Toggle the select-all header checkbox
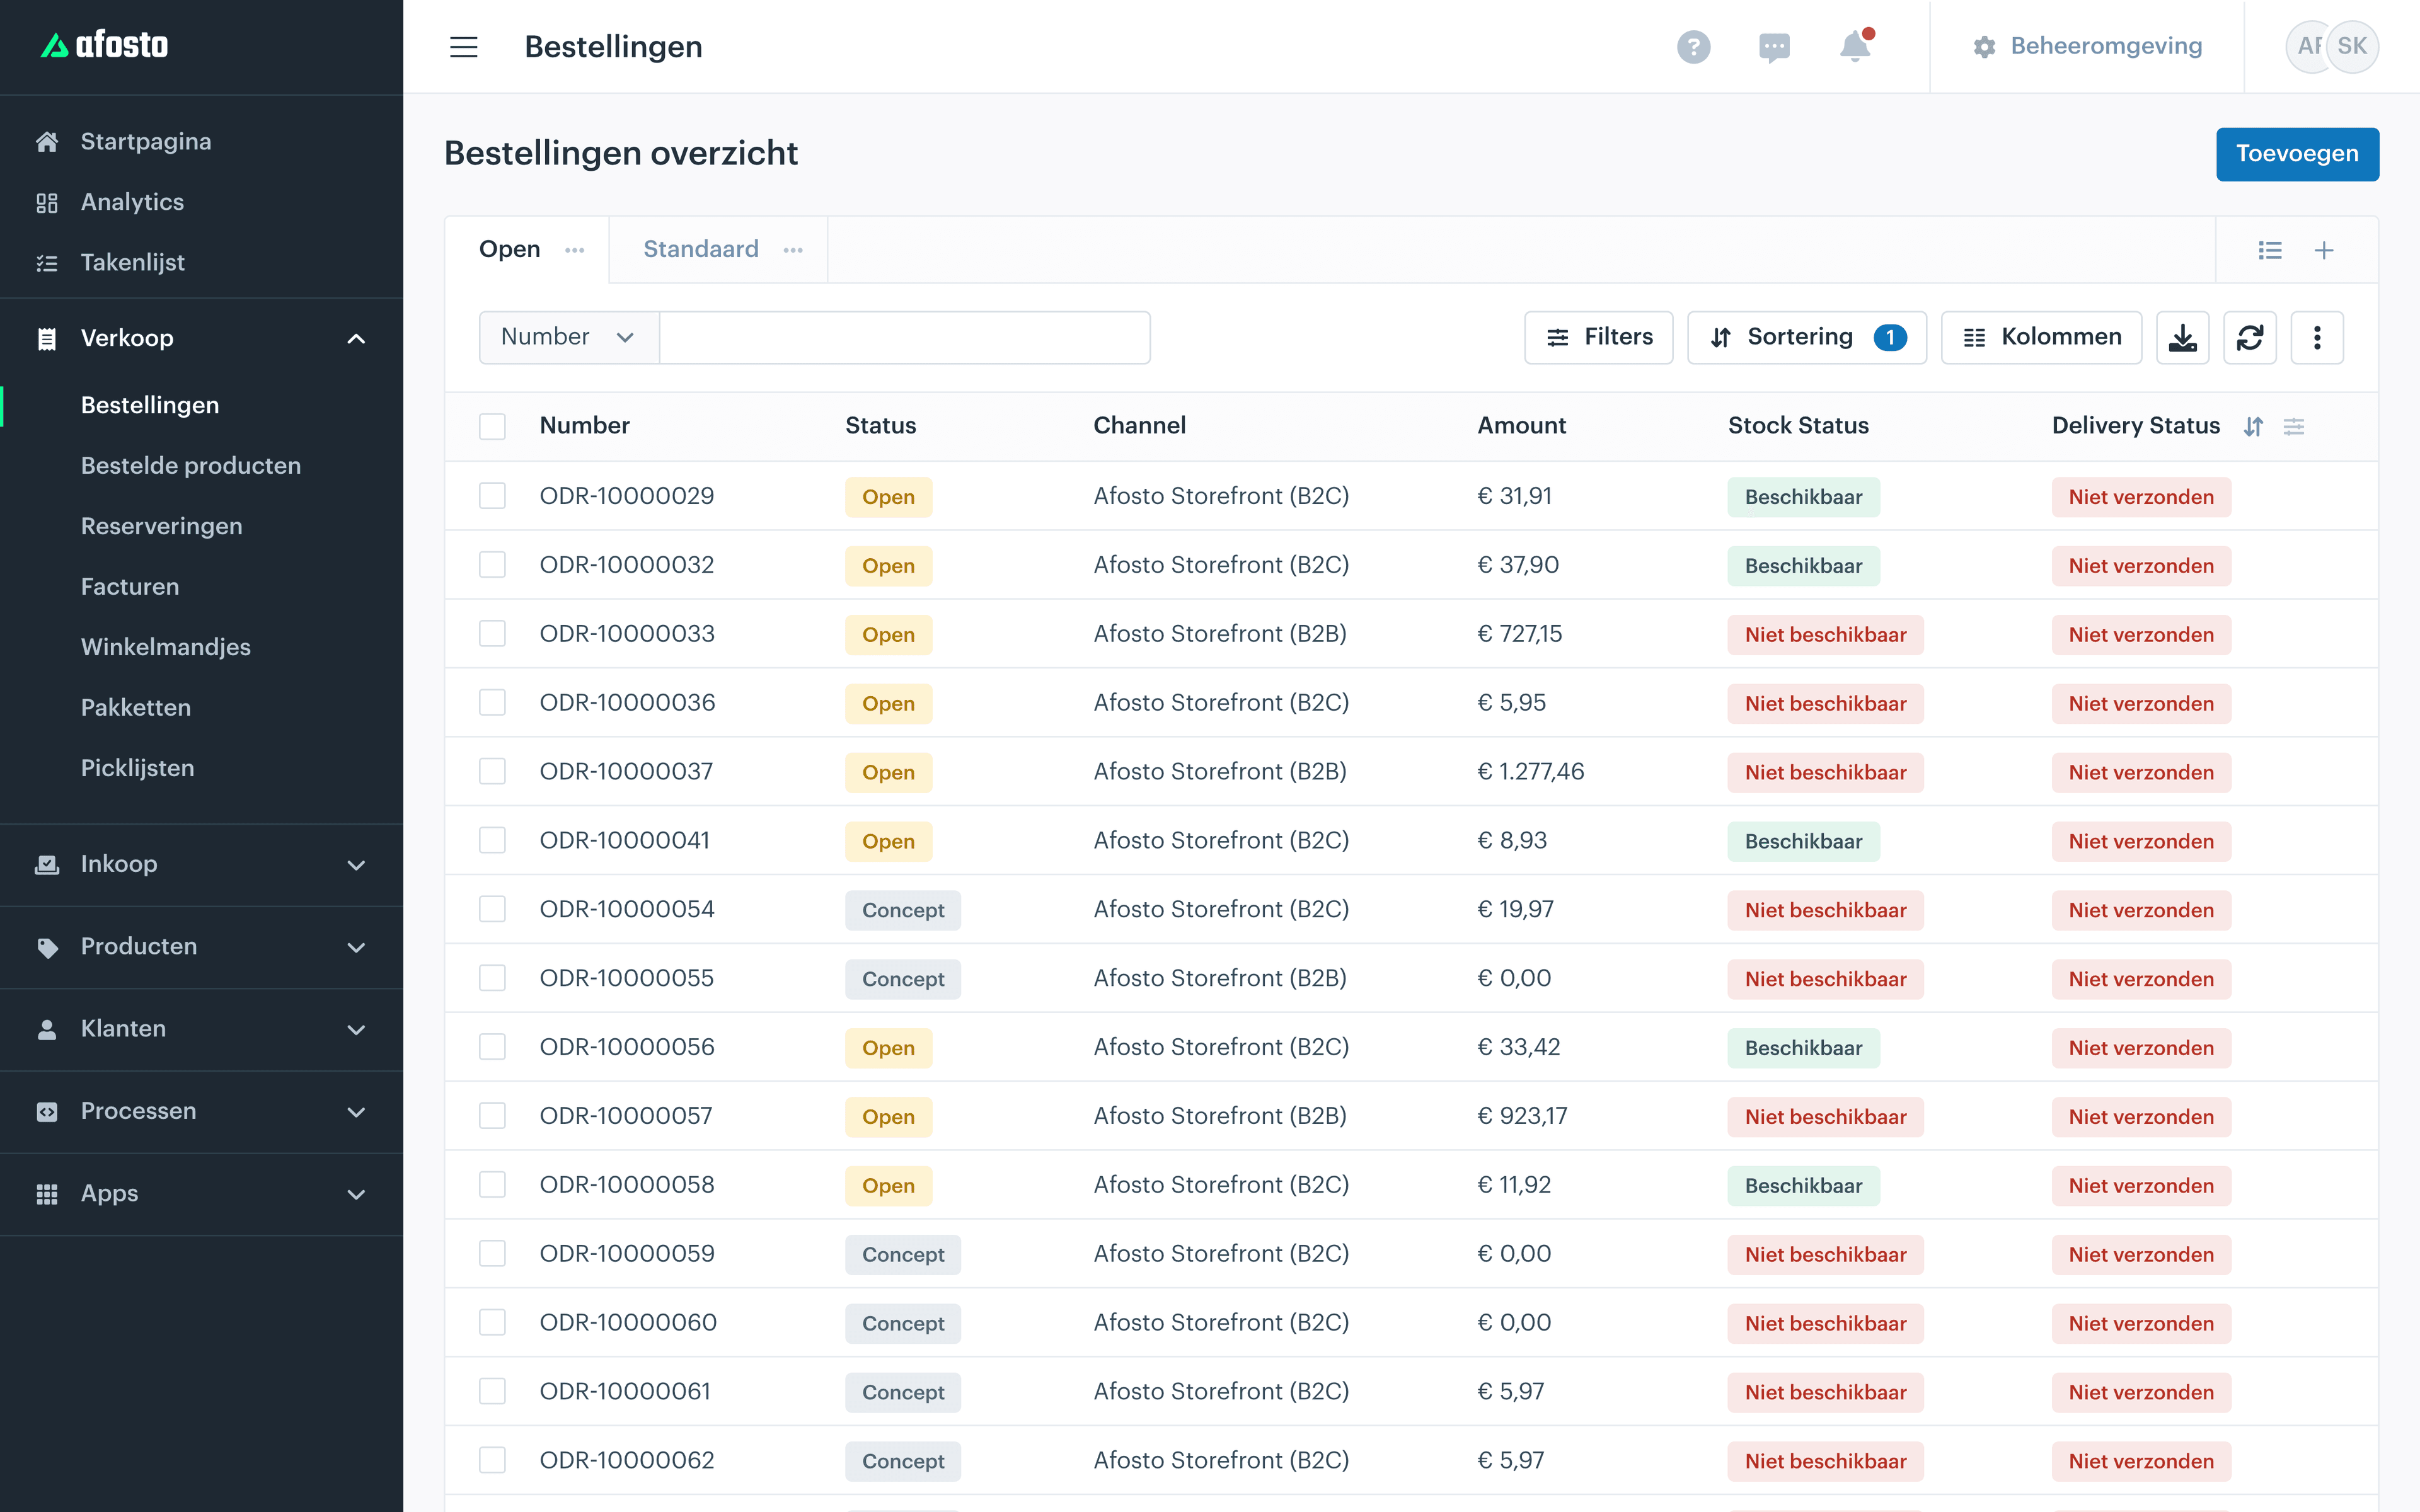 tap(492, 427)
